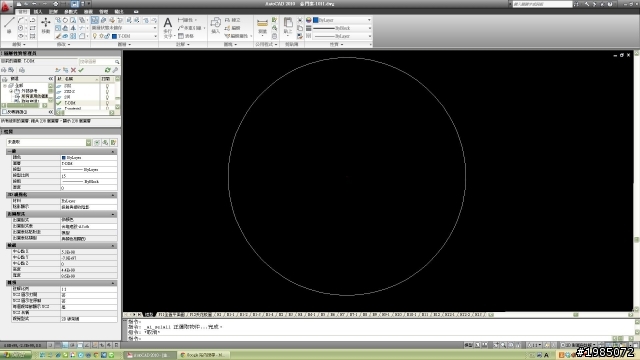Select the Move tool in Modify panel

46,25
